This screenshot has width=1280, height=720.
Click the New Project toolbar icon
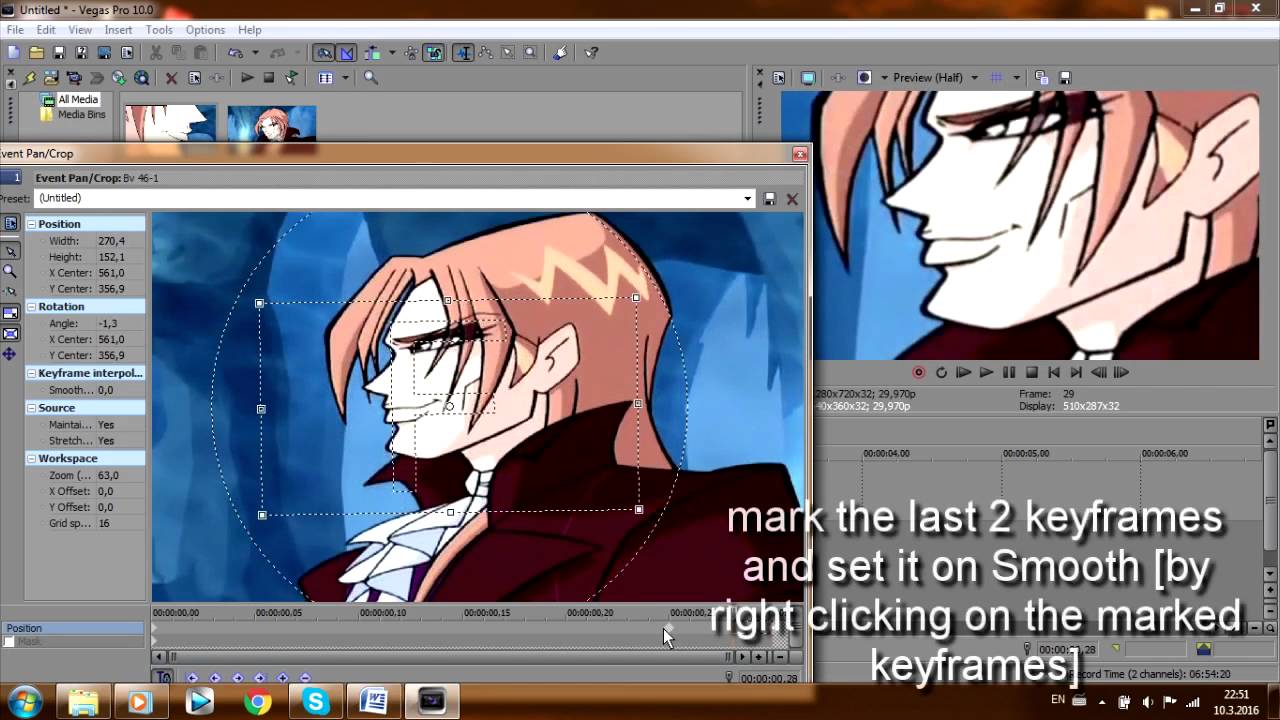tap(13, 52)
